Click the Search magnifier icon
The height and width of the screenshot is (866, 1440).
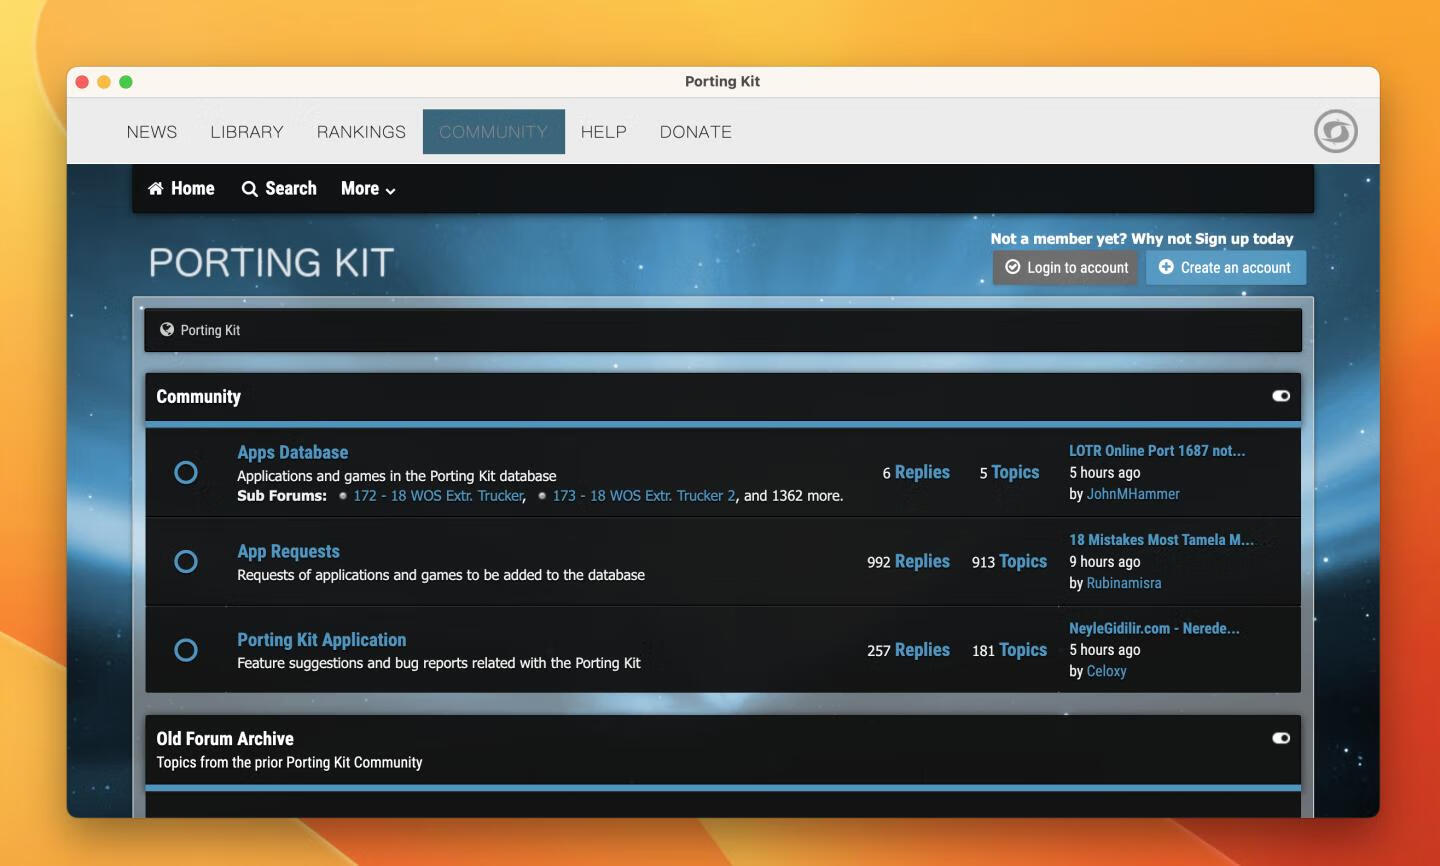point(249,189)
